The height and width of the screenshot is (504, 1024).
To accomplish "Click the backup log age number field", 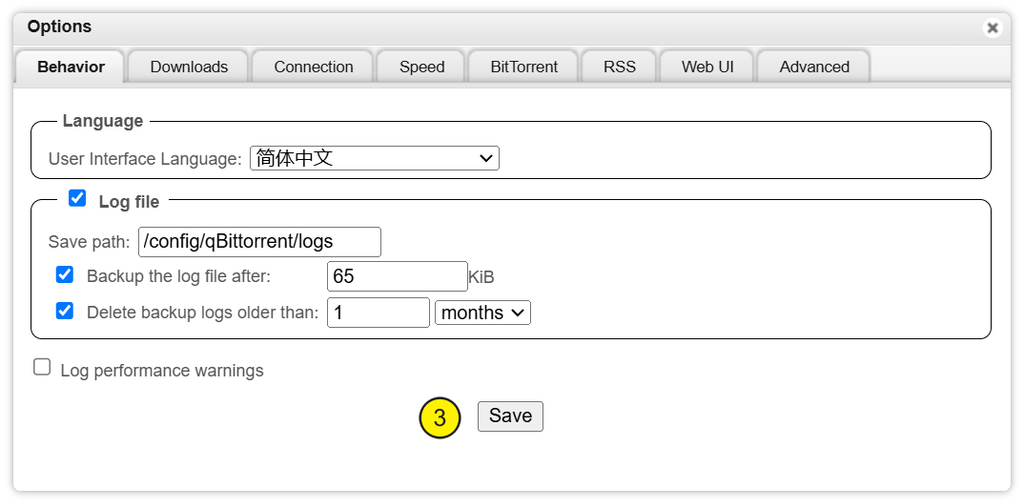I will 378,313.
